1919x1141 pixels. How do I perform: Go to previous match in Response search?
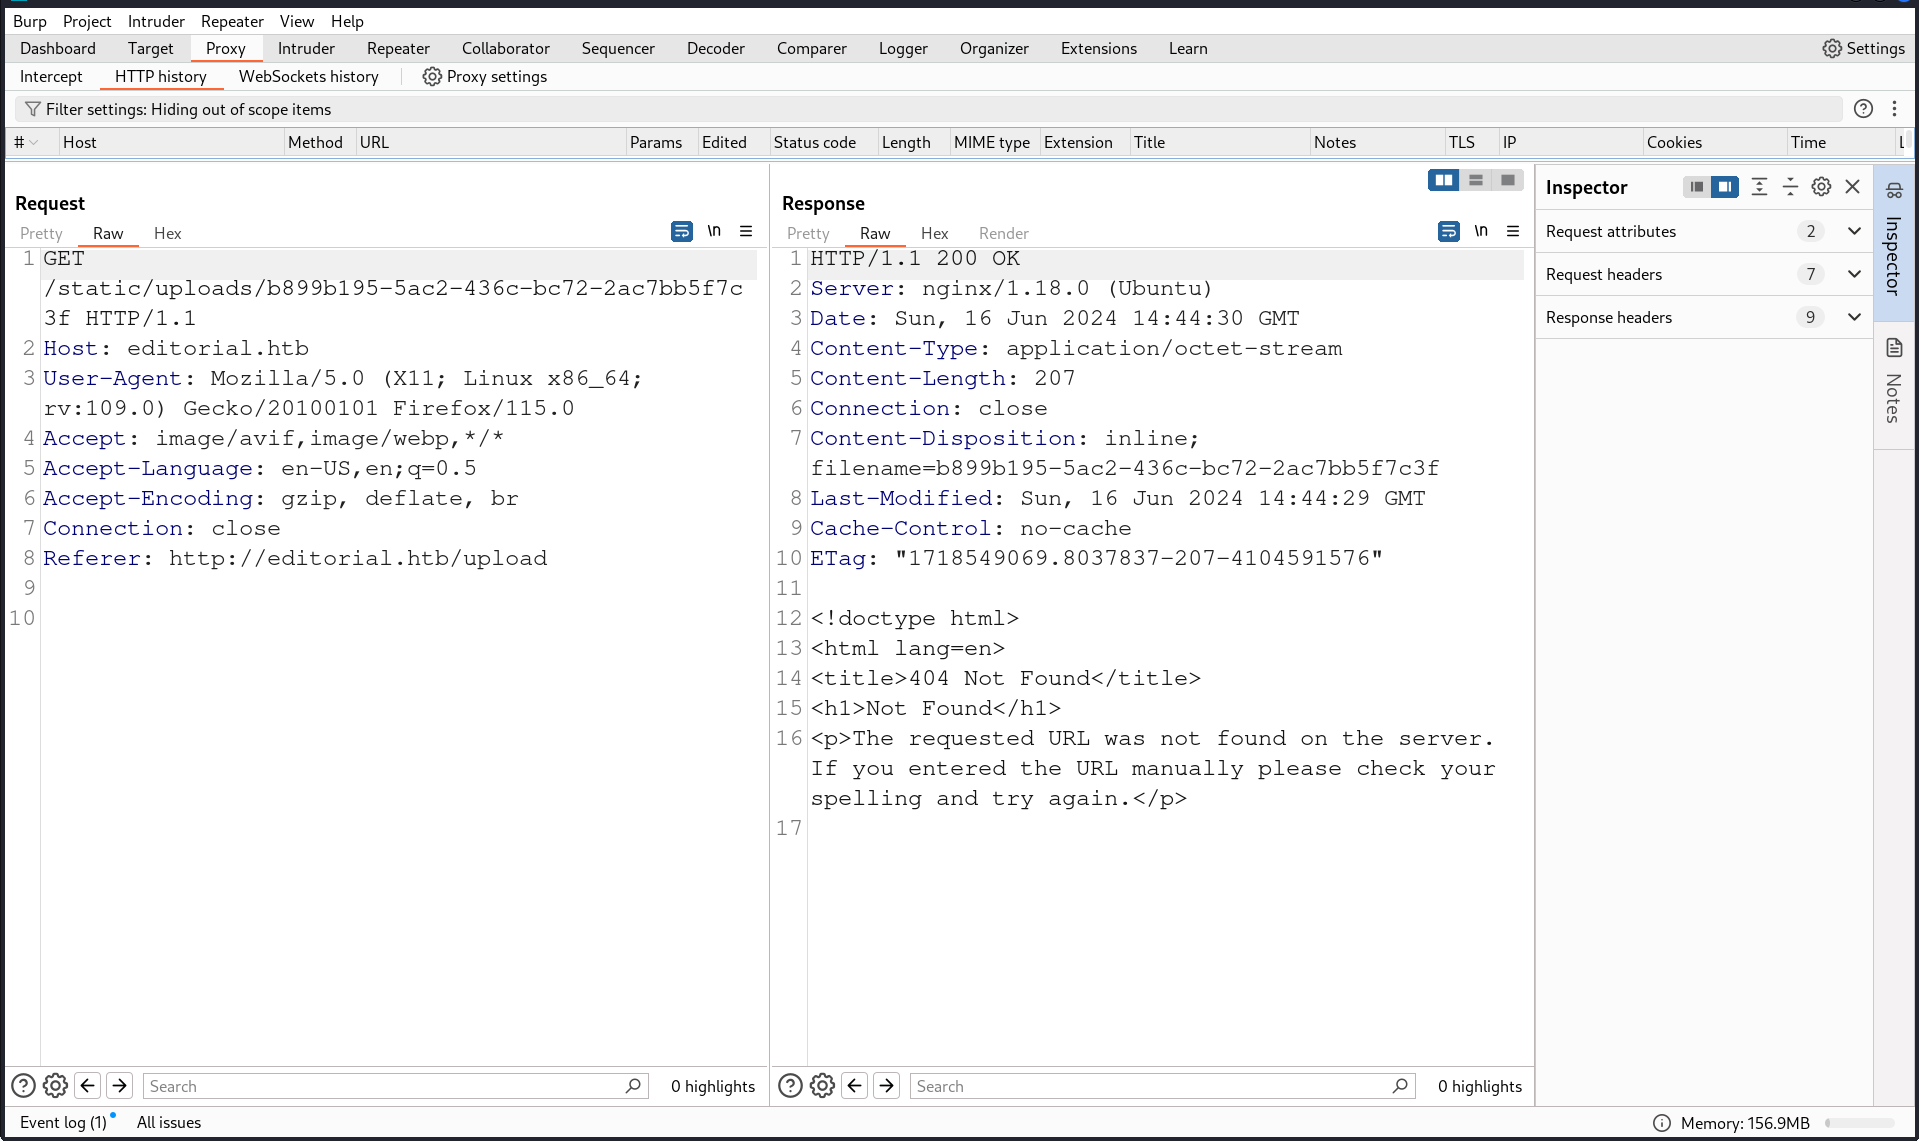click(855, 1085)
